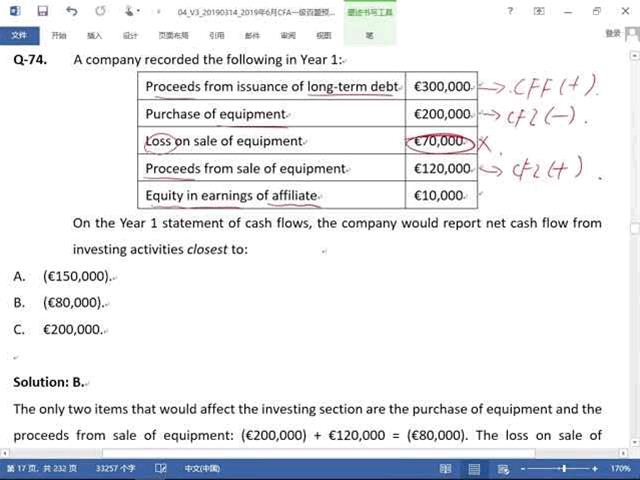Open the 文件 File tab
640x480 pixels.
click(20, 36)
